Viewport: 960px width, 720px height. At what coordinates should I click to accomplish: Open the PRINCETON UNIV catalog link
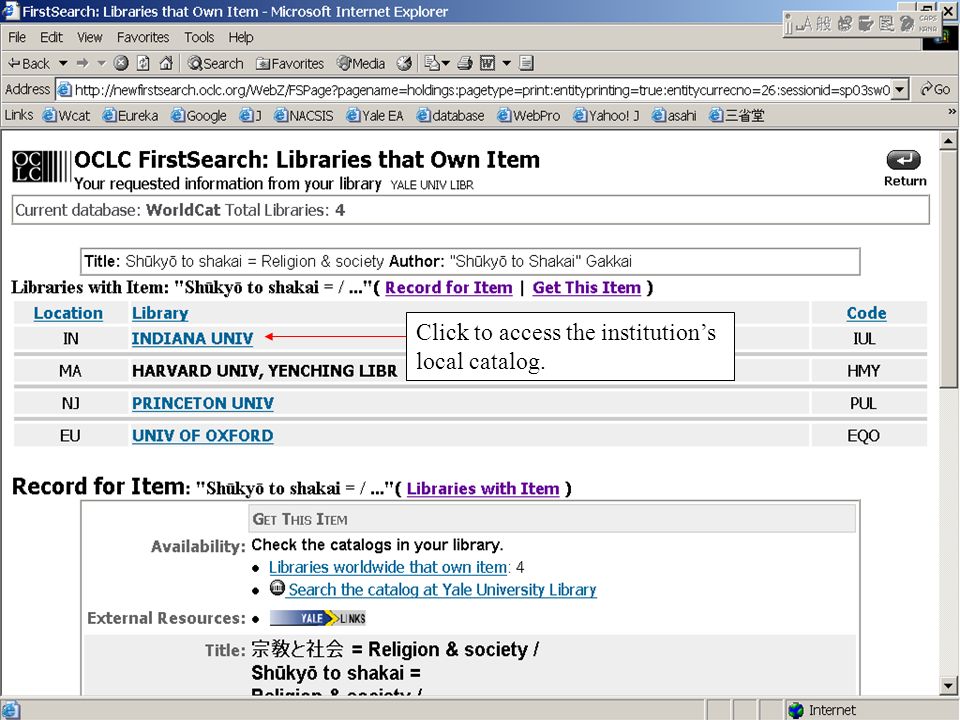tap(203, 403)
